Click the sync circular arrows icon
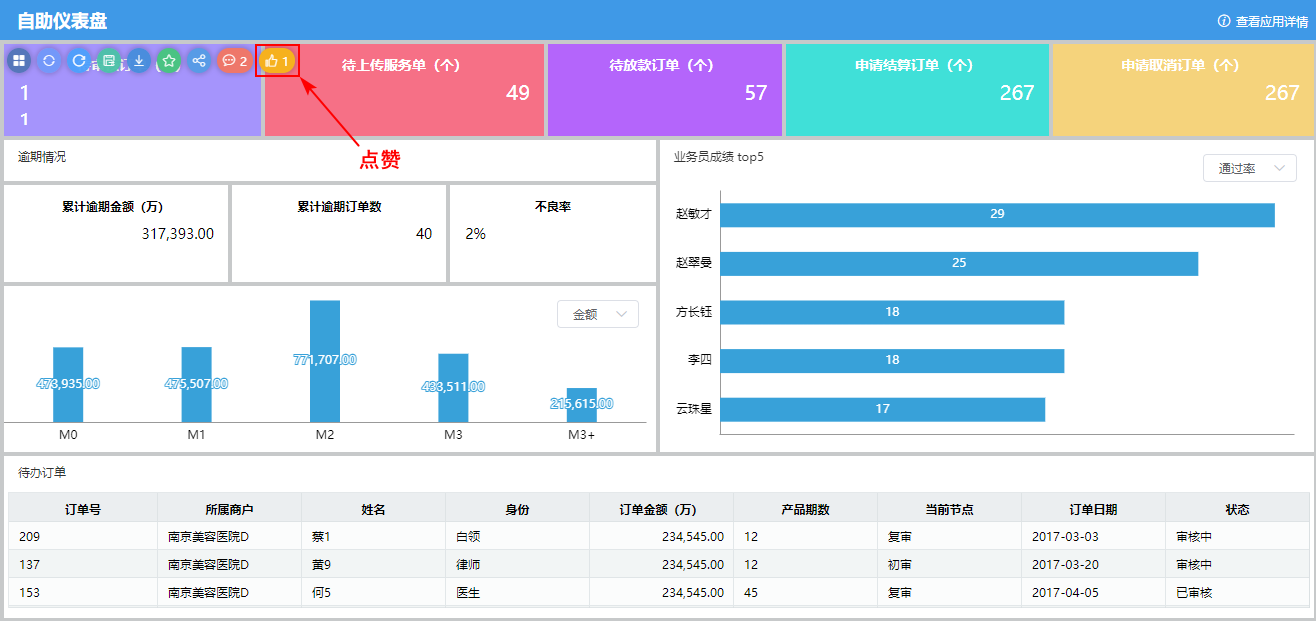Viewport: 1316px width, 621px height. click(x=49, y=61)
